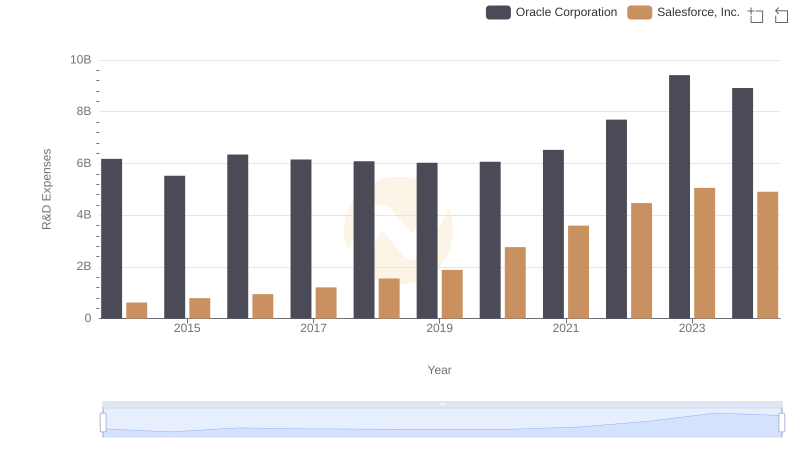Click the first Oracle bar before 2015

point(112,239)
